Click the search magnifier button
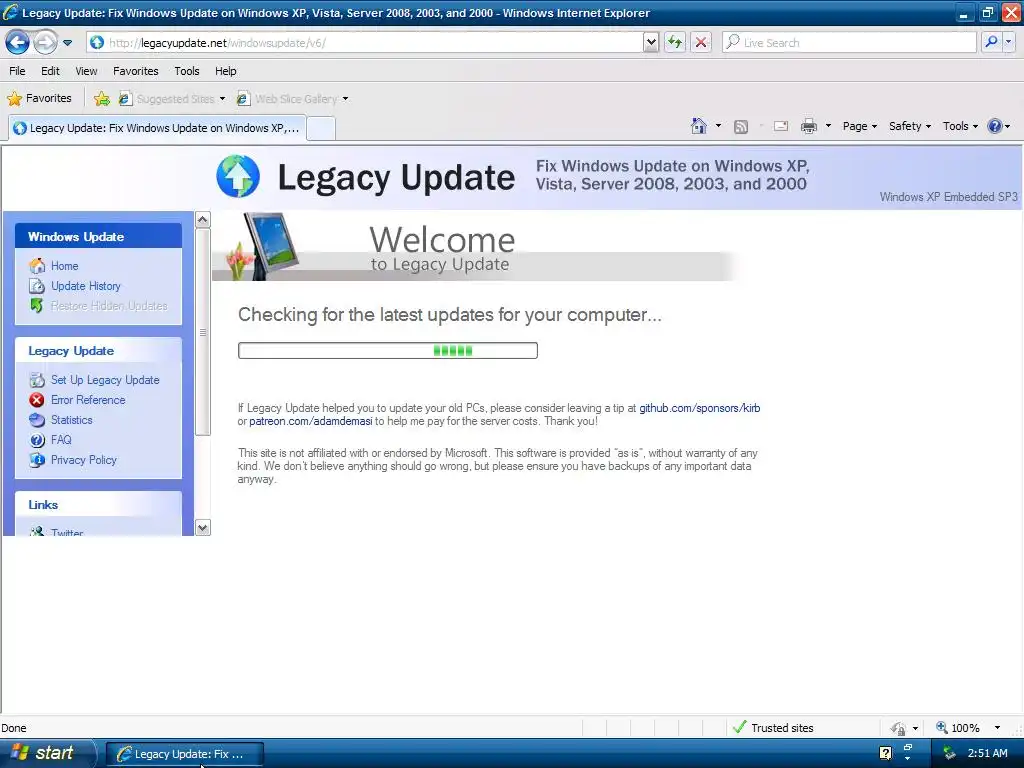1024x768 pixels. tap(991, 43)
